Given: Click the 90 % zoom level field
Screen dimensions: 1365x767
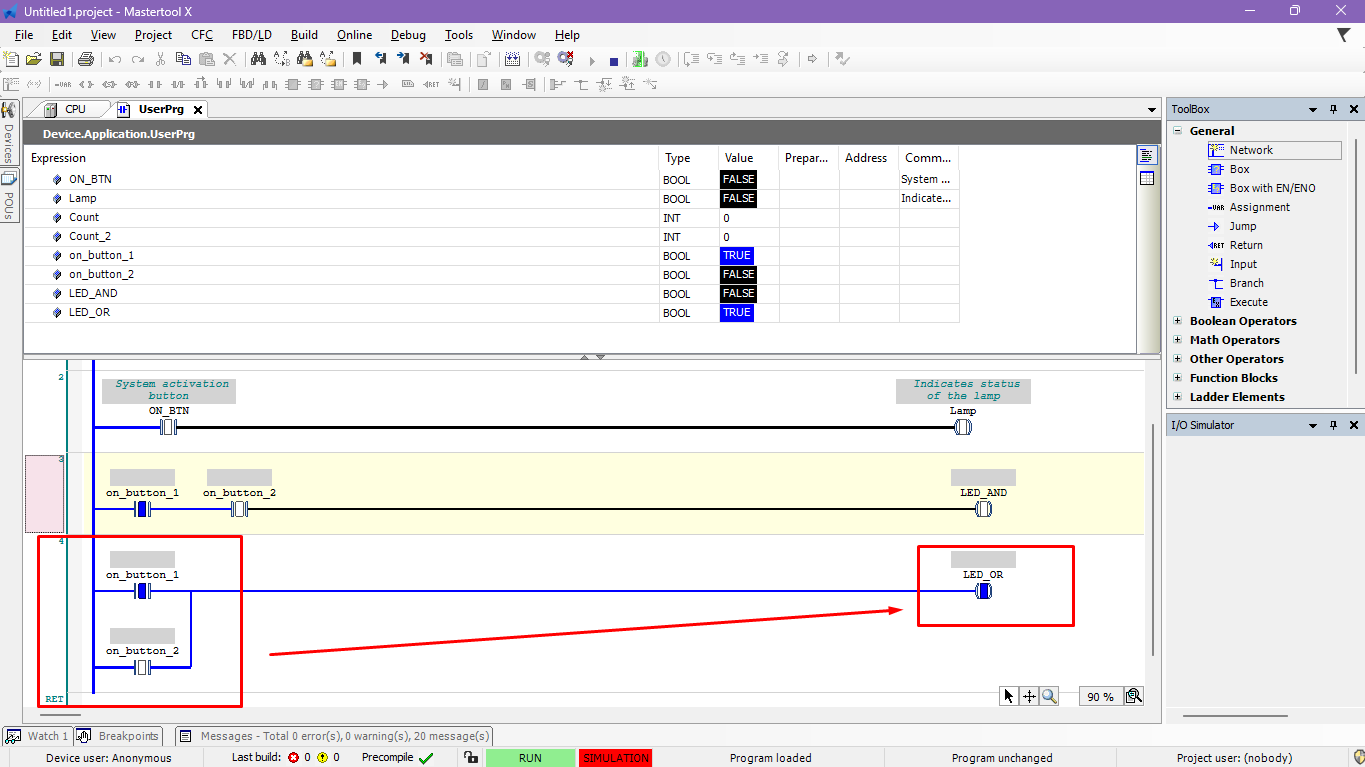Looking at the screenshot, I should 1100,696.
